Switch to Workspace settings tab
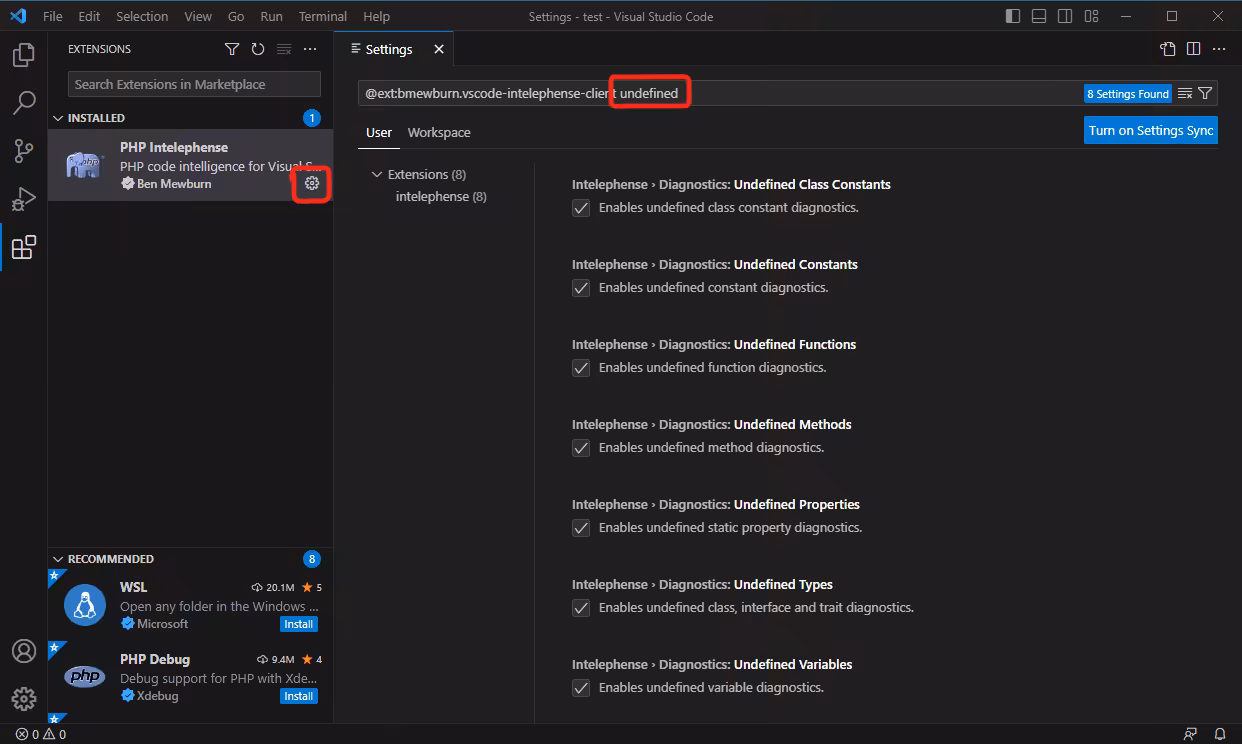Image resolution: width=1242 pixels, height=744 pixels. click(x=439, y=132)
